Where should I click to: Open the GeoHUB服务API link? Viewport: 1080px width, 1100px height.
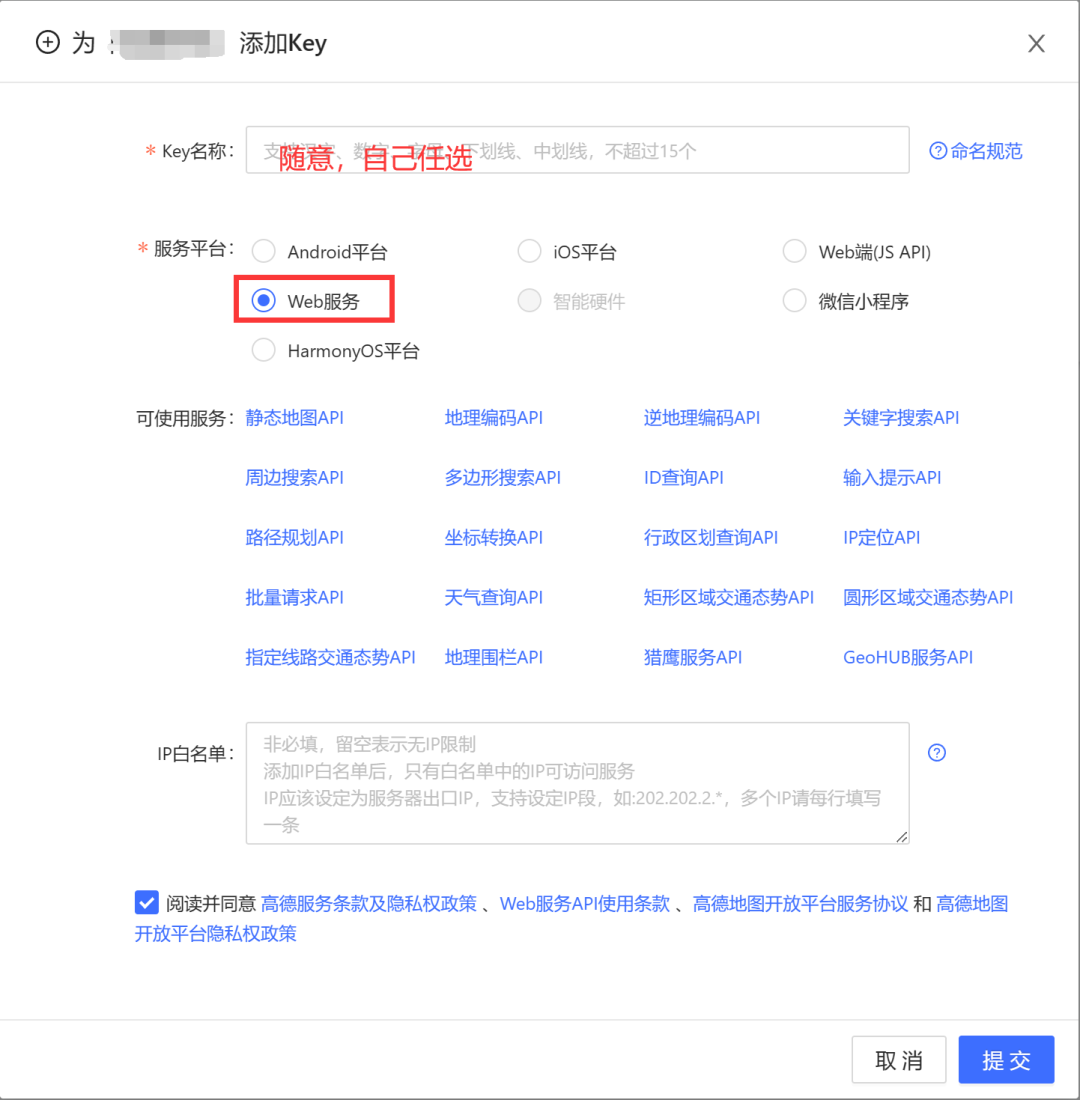click(908, 657)
